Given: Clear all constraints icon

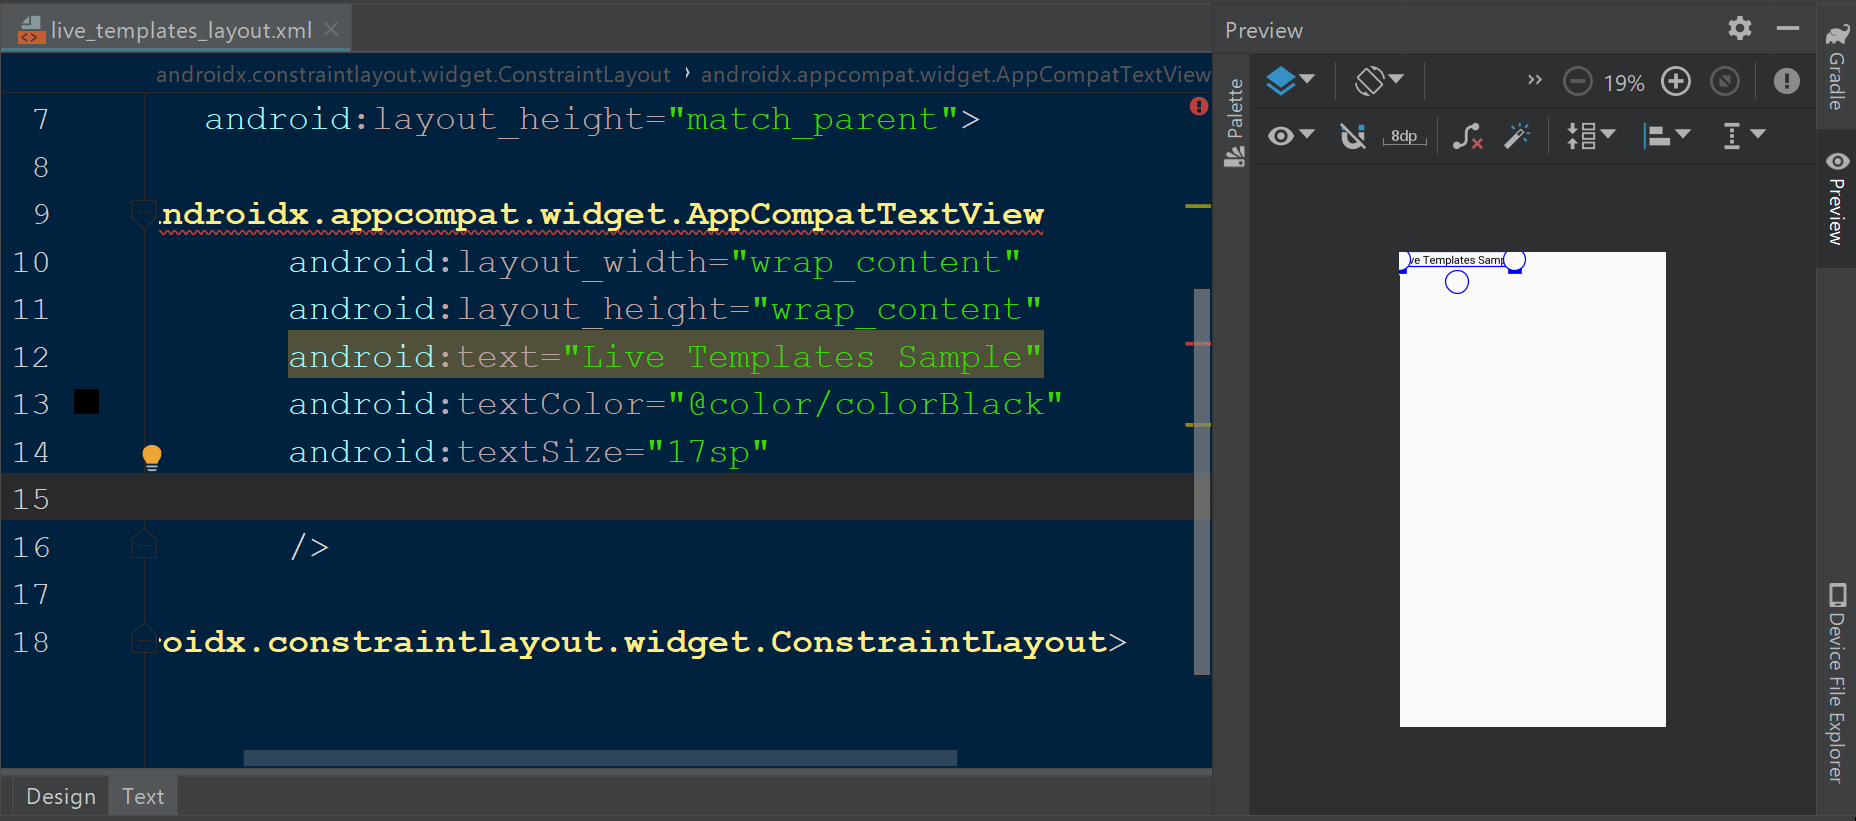Looking at the screenshot, I should 1467,136.
